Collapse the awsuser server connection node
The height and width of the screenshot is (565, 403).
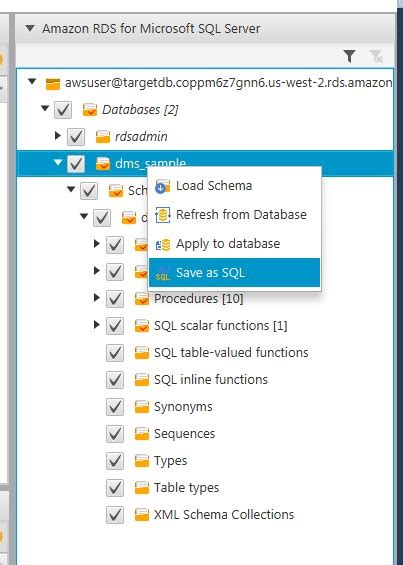point(32,82)
